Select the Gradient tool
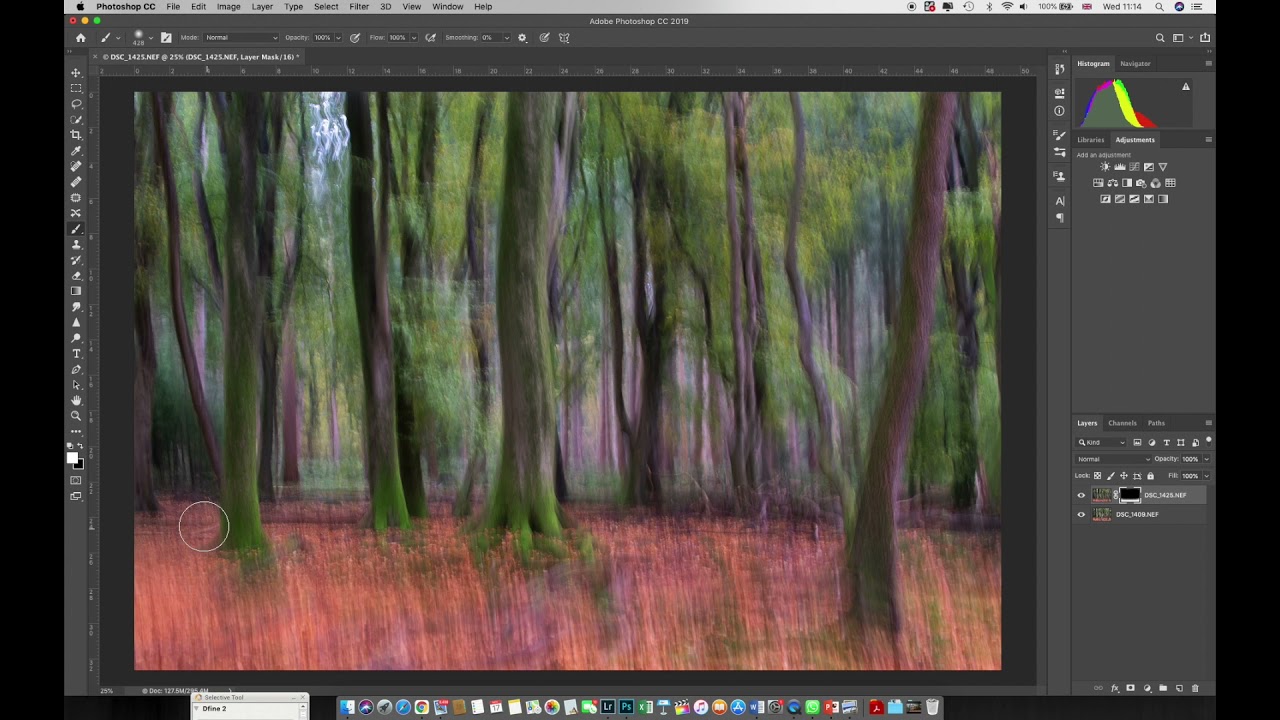The width and height of the screenshot is (1280, 720). [x=76, y=291]
